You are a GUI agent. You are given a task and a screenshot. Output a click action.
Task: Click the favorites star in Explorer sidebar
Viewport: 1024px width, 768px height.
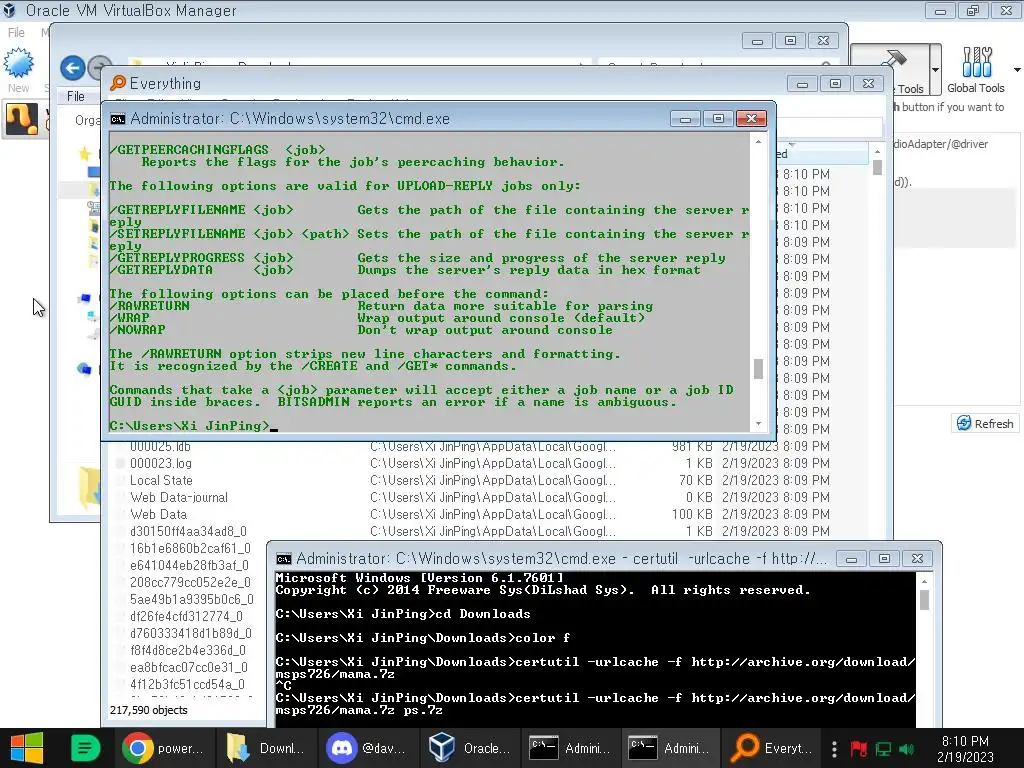tap(84, 153)
